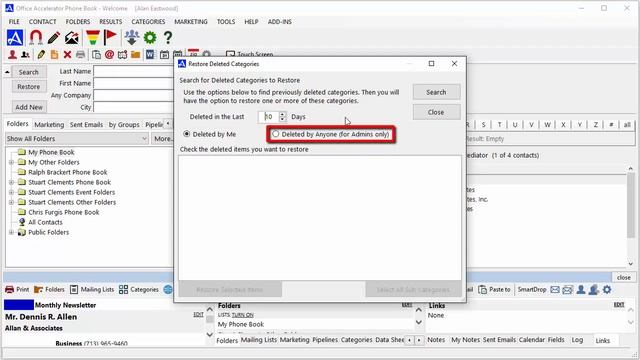Collapse the search panel with the triangle arrow

tap(7, 72)
